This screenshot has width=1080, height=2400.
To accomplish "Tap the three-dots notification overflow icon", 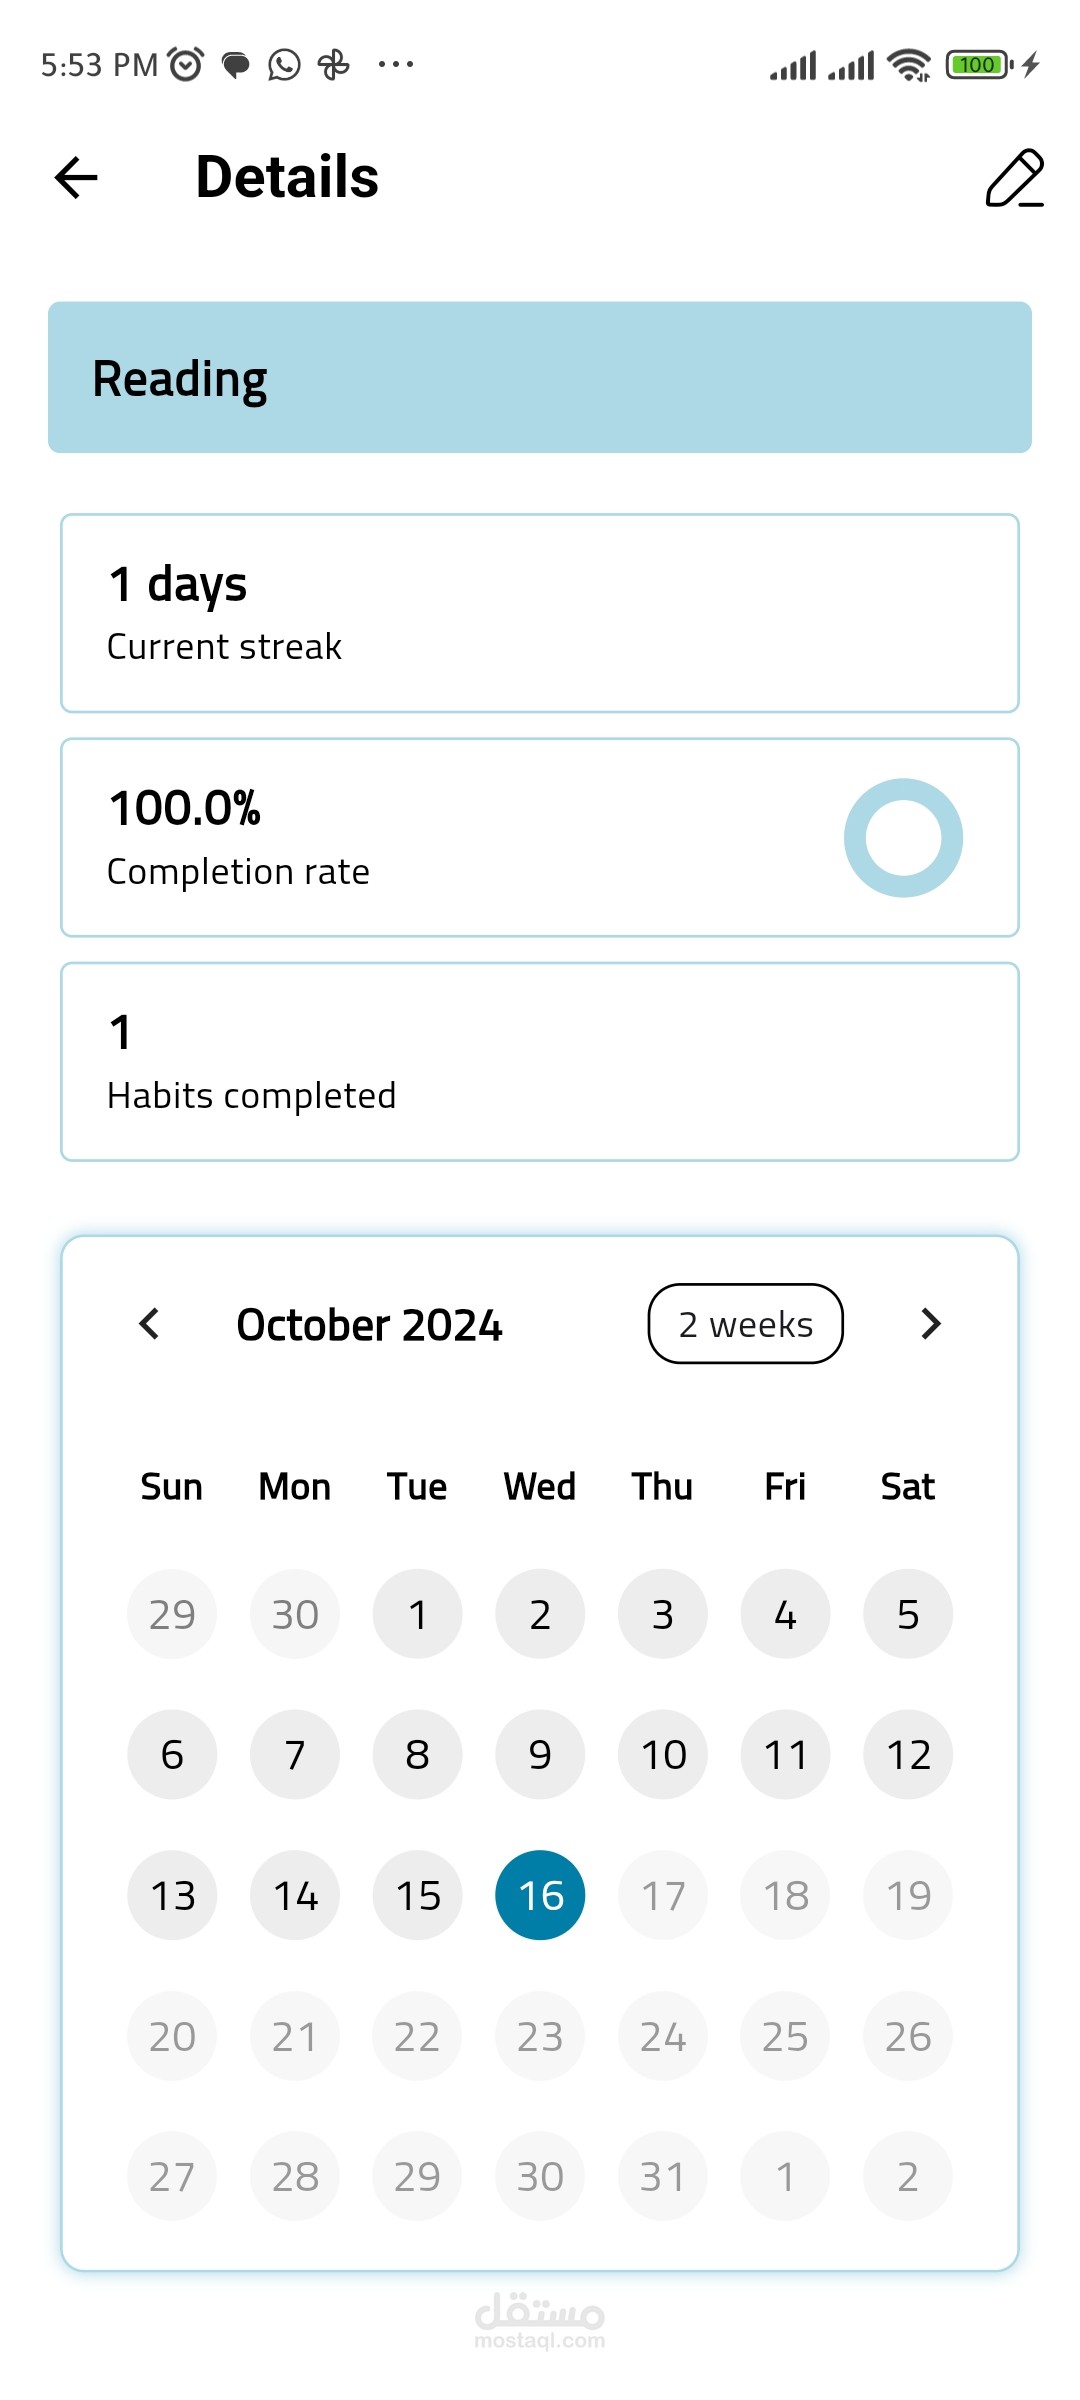I will pyautogui.click(x=396, y=65).
